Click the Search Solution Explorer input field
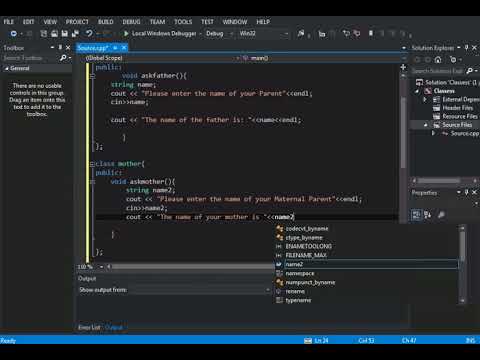Image resolution: width=480 pixels, height=360 pixels. [437, 71]
